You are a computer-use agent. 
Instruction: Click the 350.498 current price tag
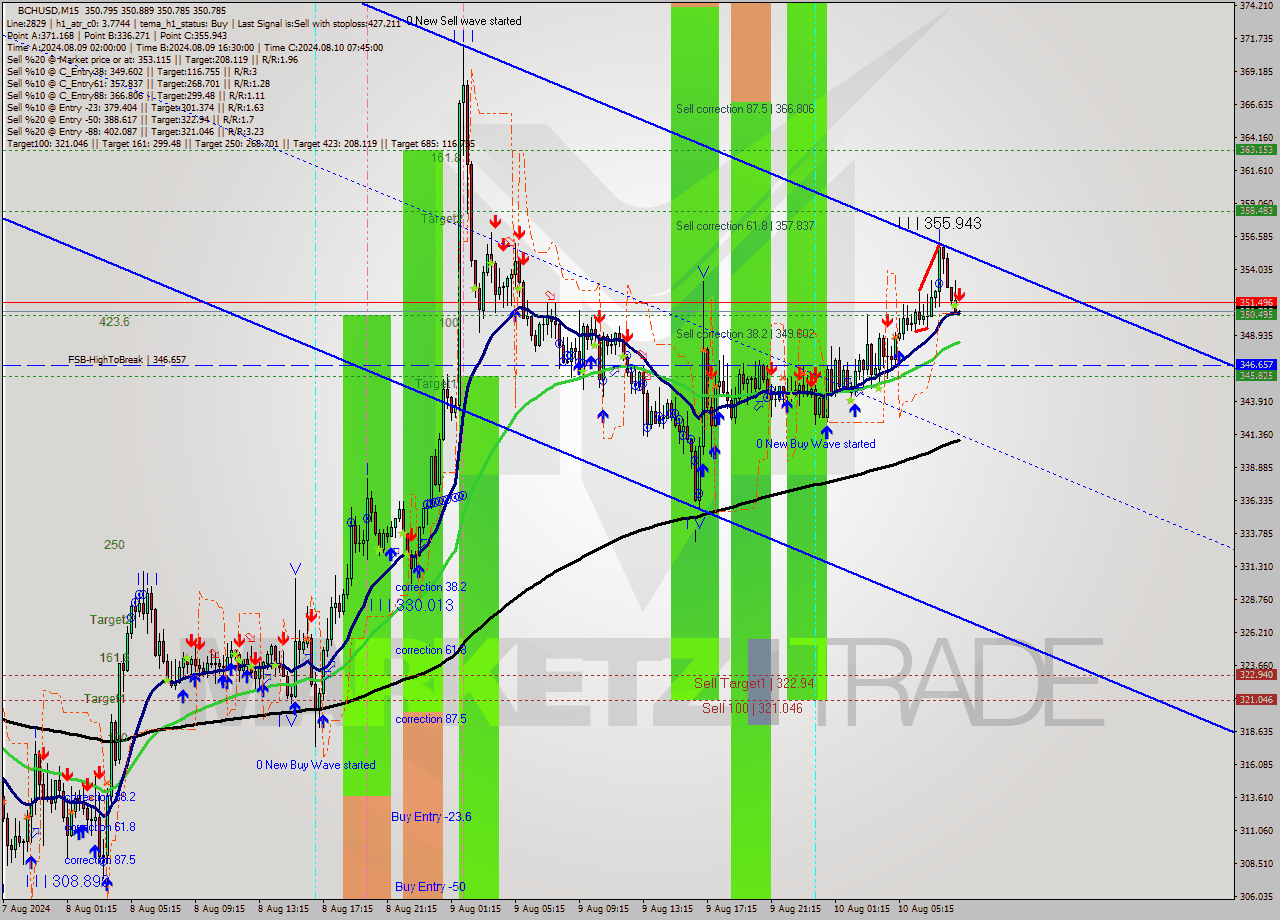(x=1256, y=314)
